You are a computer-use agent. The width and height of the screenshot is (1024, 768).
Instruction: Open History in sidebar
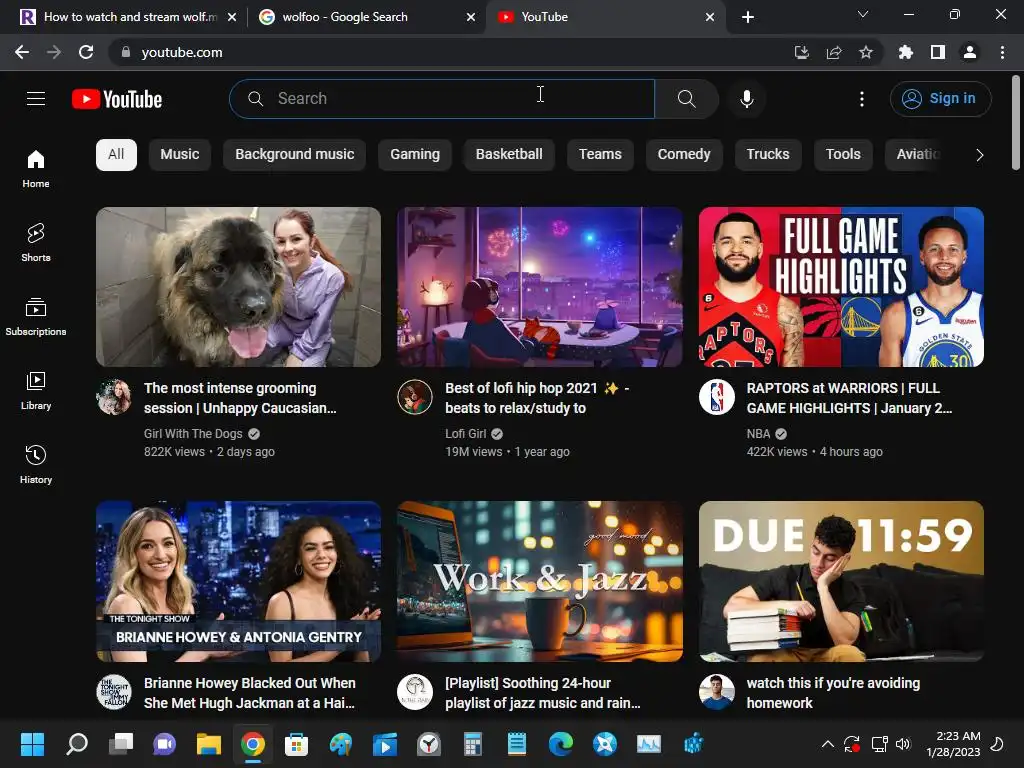[36, 464]
